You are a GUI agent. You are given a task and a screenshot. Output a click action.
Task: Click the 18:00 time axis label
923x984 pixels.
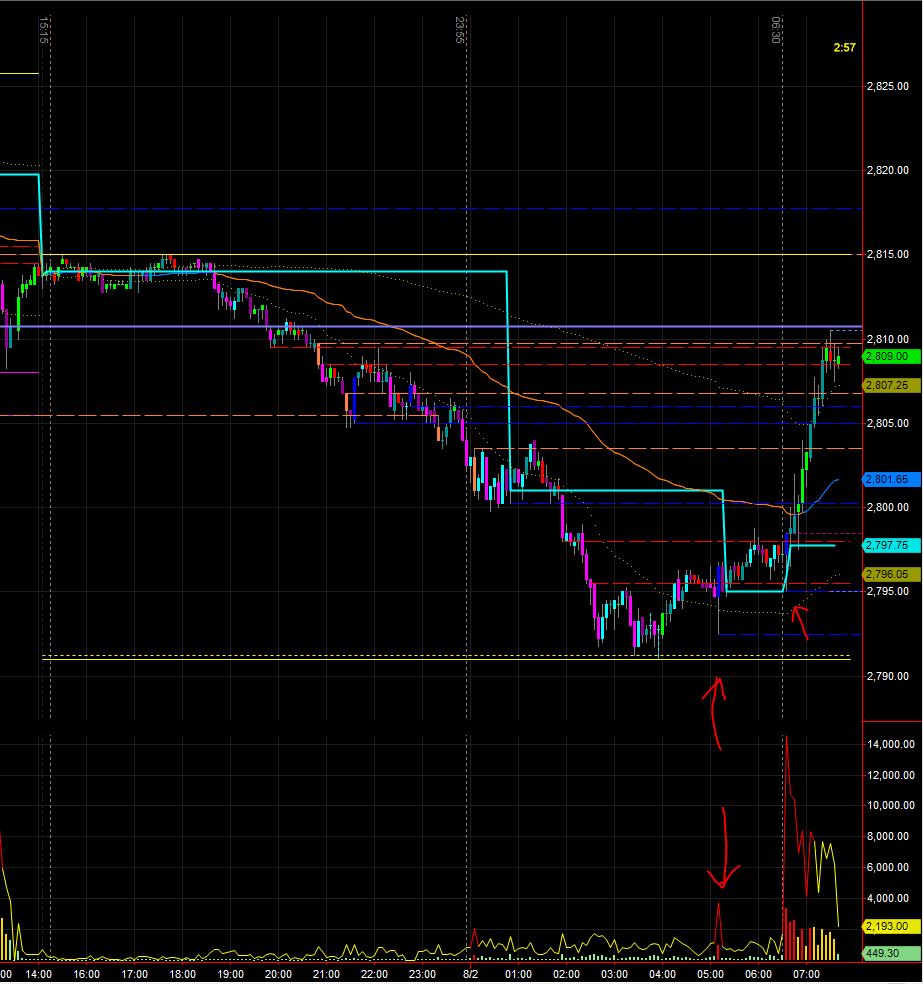tap(183, 975)
